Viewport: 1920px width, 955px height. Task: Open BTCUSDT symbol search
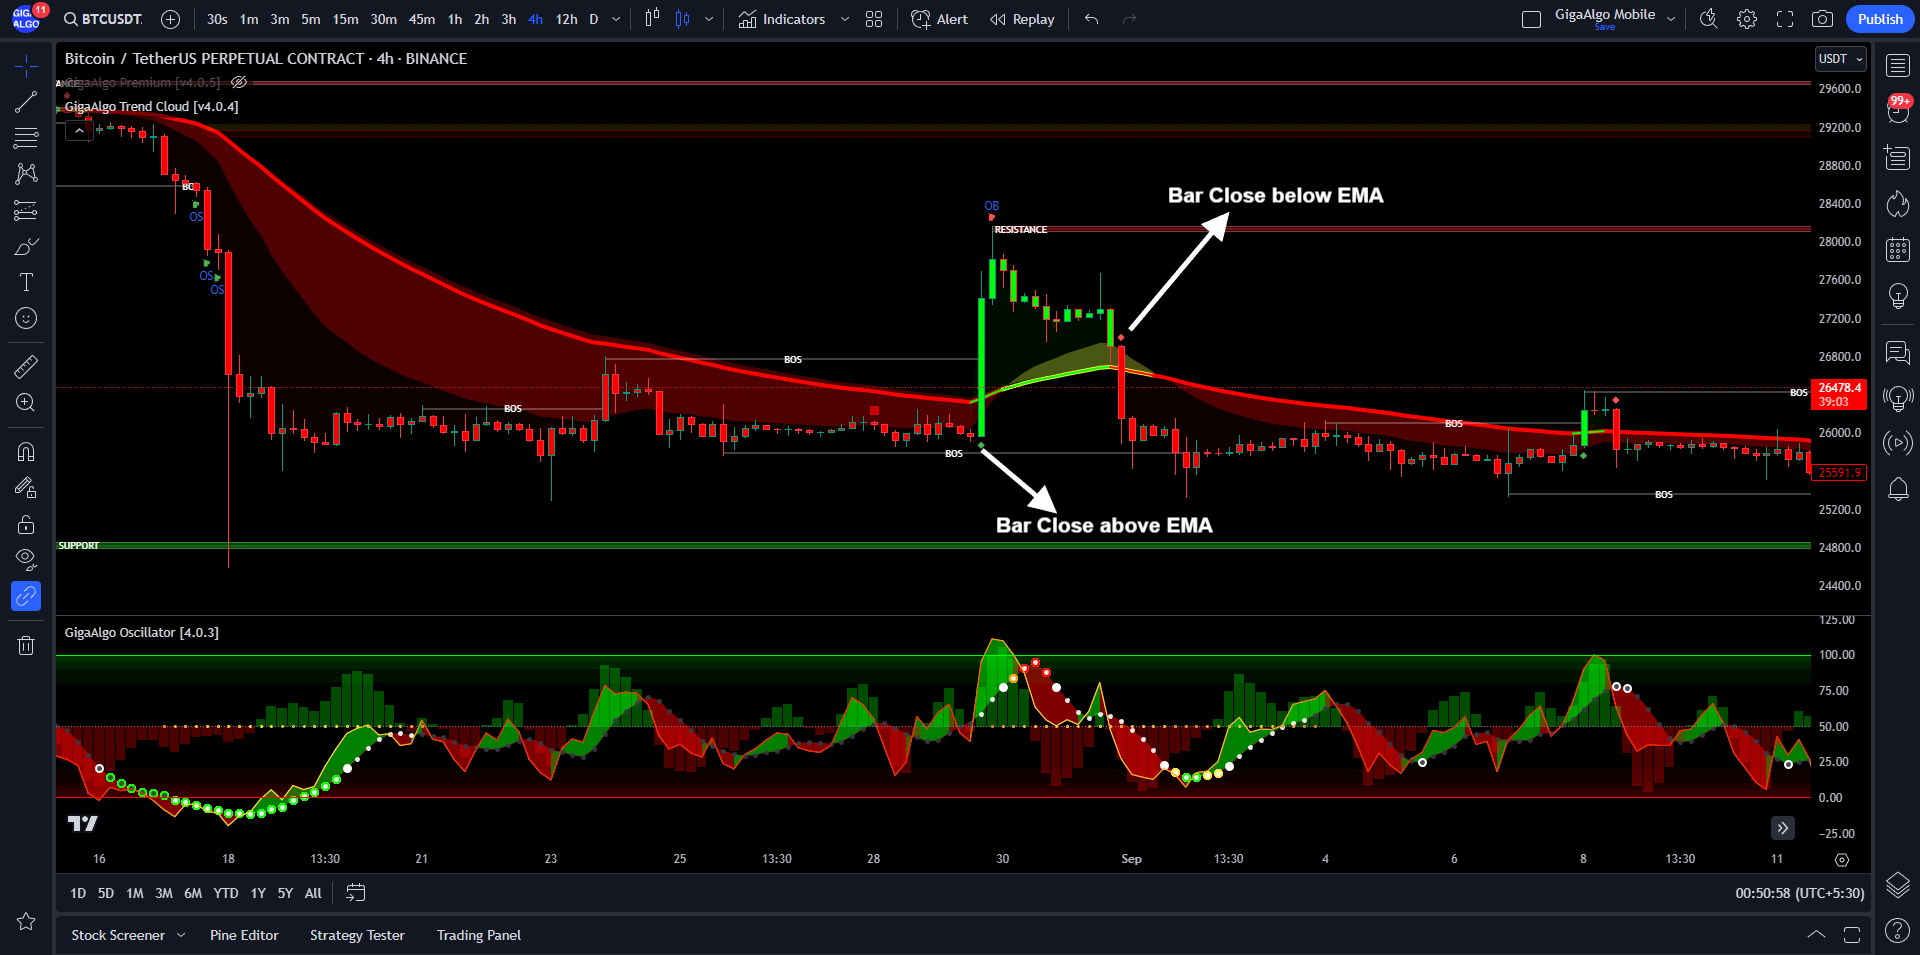(x=103, y=19)
